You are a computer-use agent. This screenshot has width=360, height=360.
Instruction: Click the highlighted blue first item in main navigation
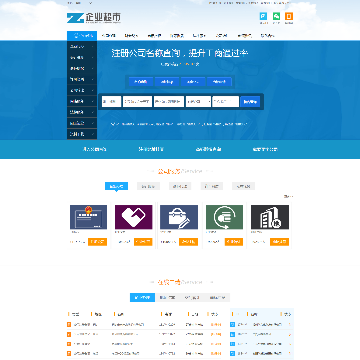pos(82,36)
